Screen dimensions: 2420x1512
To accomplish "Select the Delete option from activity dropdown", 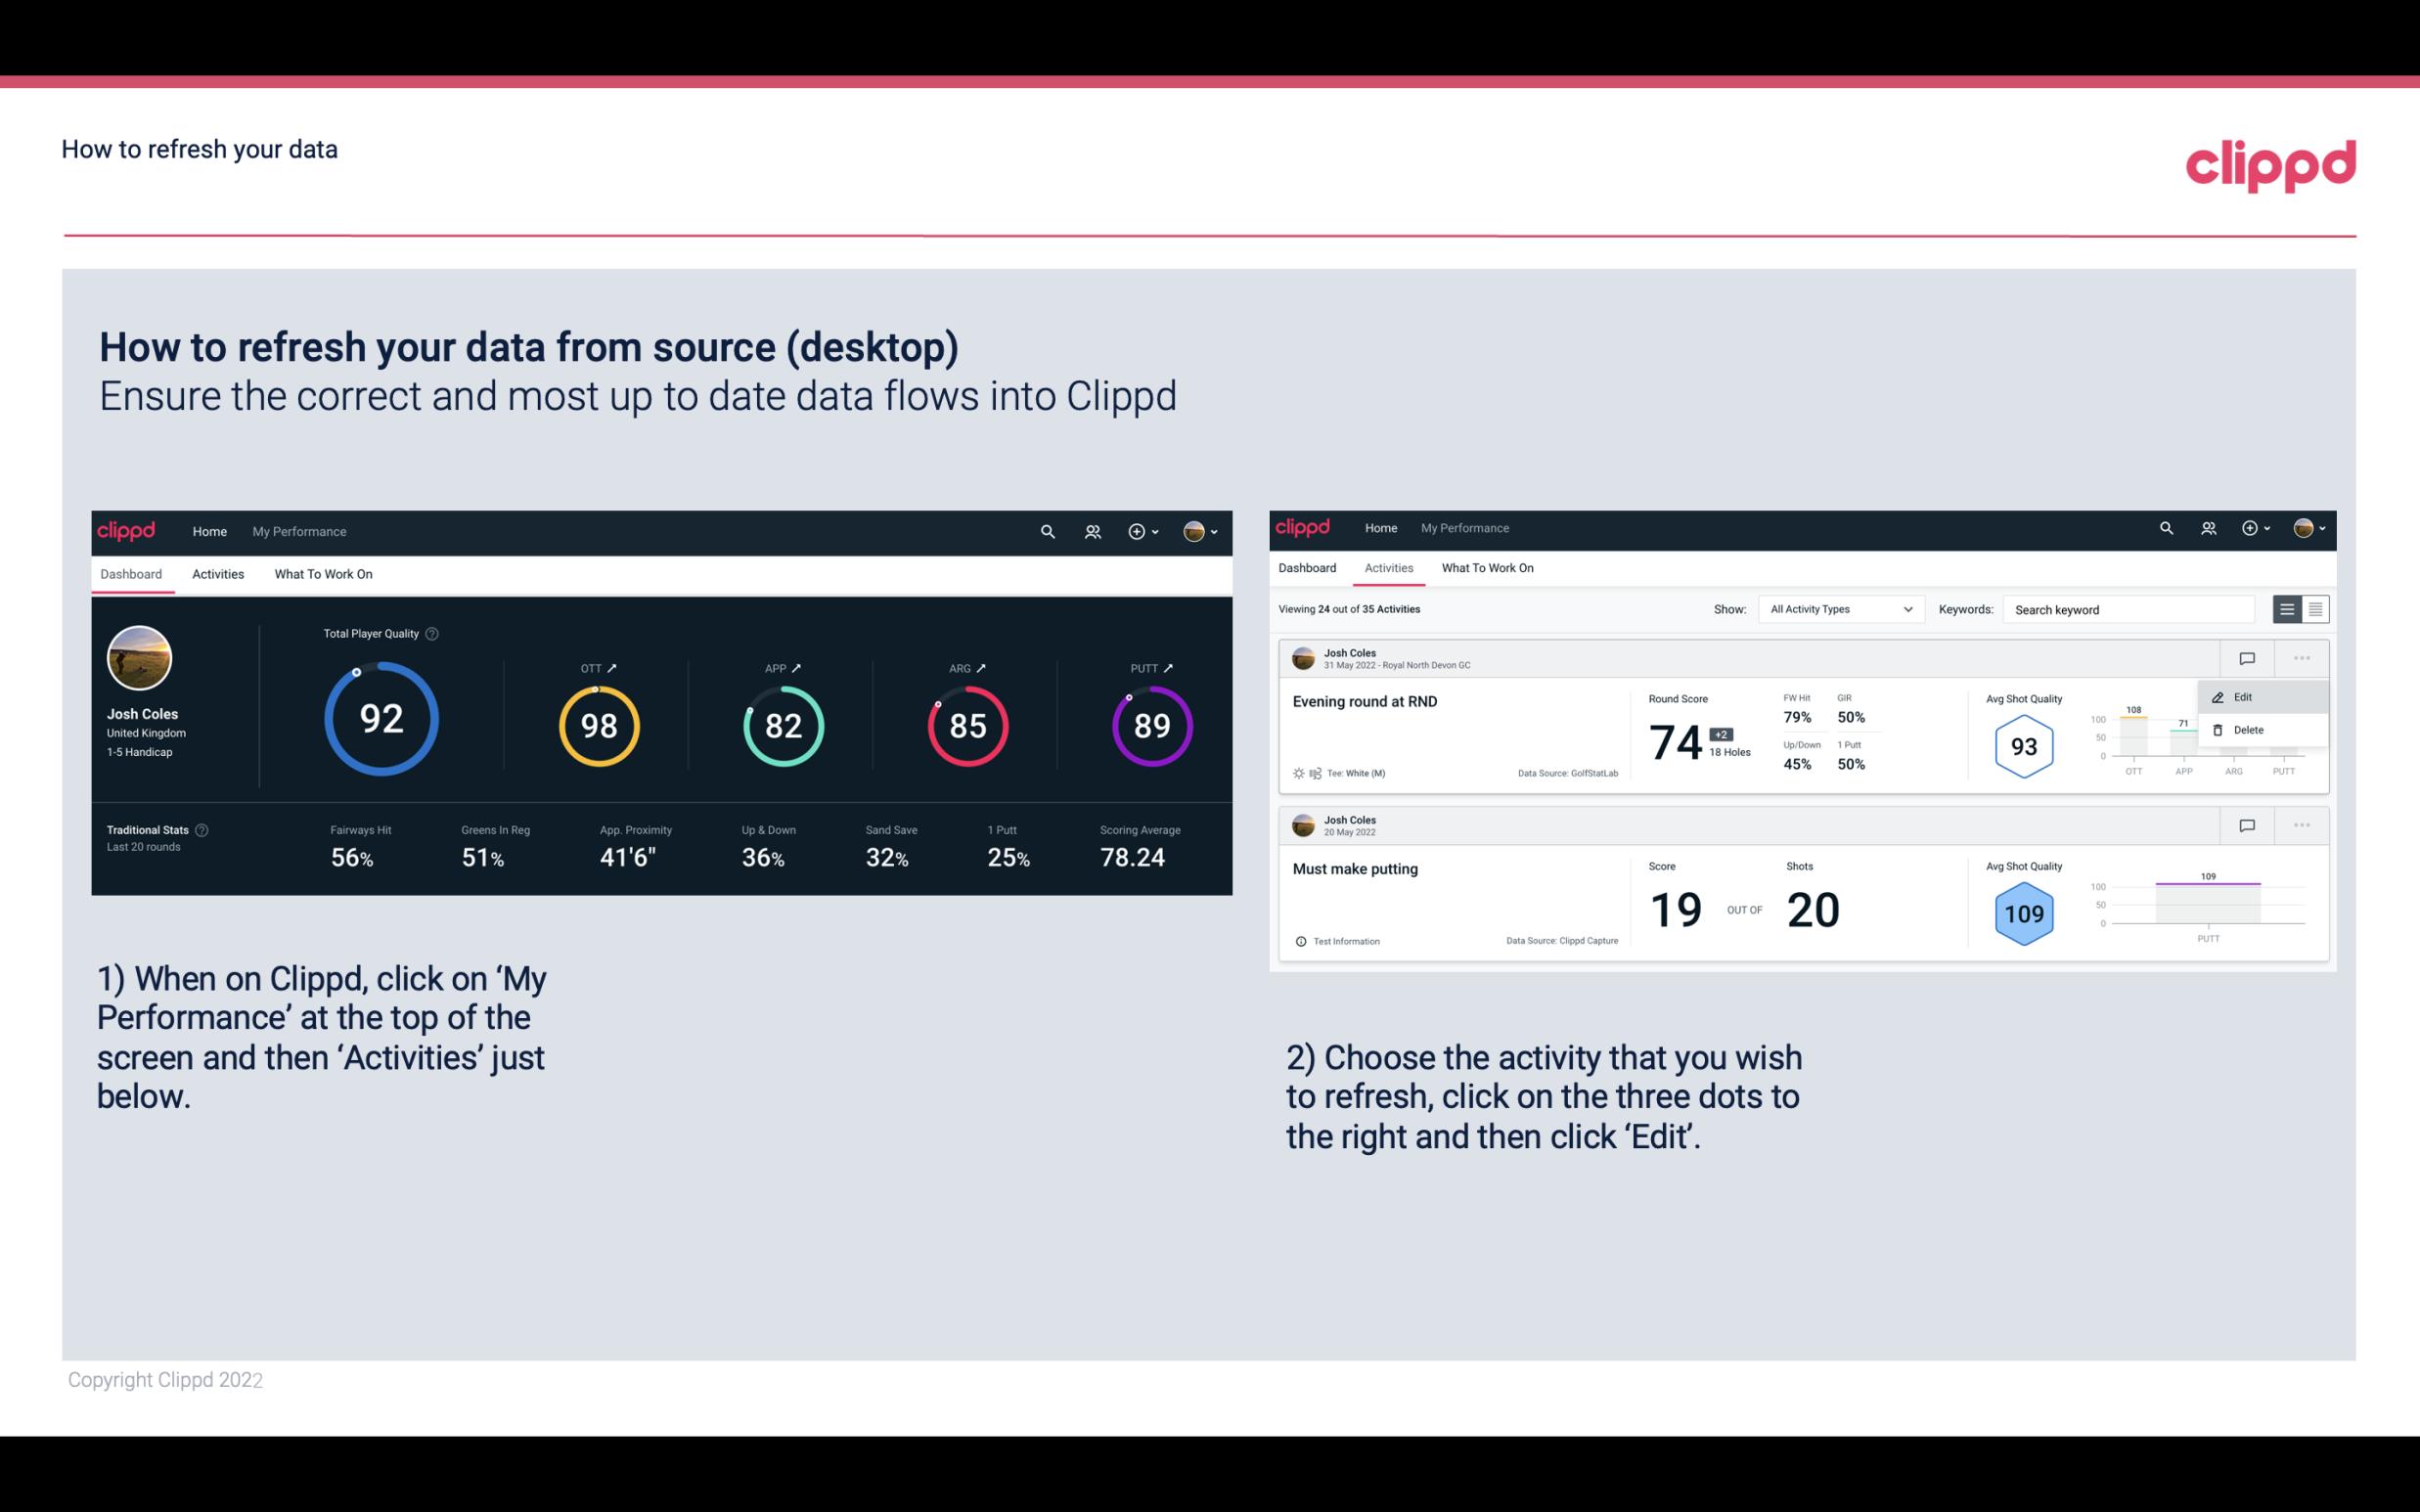I will click(x=2248, y=730).
